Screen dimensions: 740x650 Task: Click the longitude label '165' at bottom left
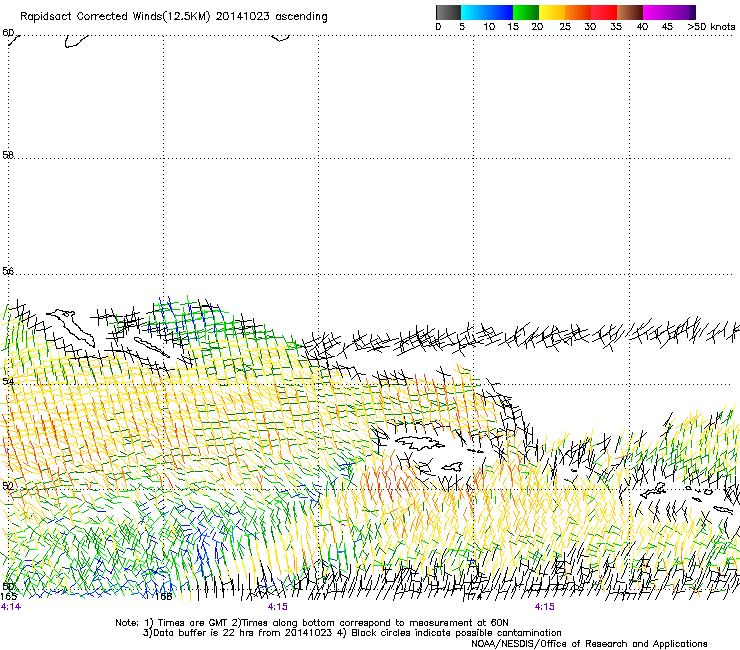click(x=8, y=597)
